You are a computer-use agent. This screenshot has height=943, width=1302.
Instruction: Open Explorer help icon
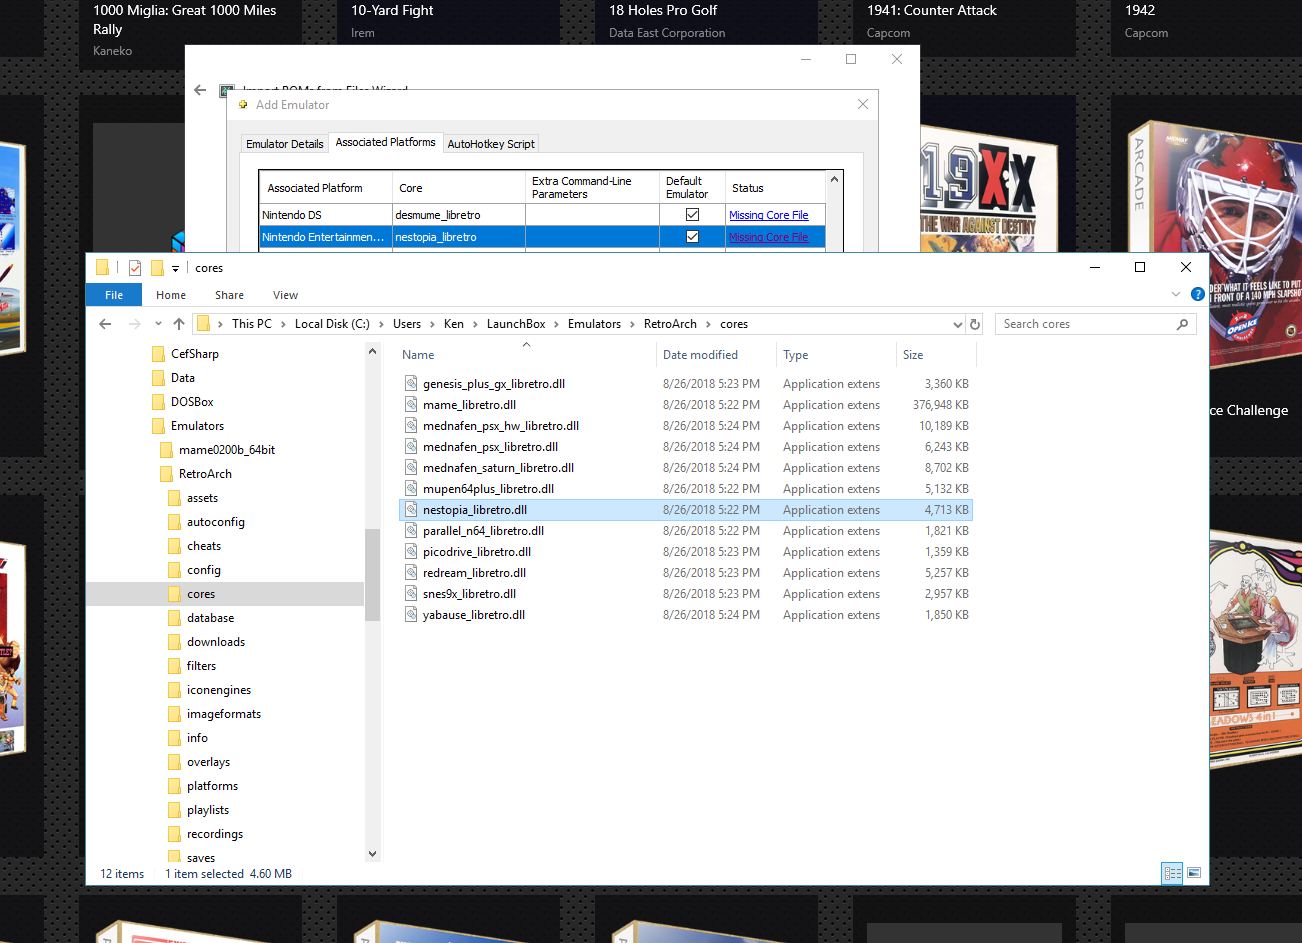[1197, 294]
